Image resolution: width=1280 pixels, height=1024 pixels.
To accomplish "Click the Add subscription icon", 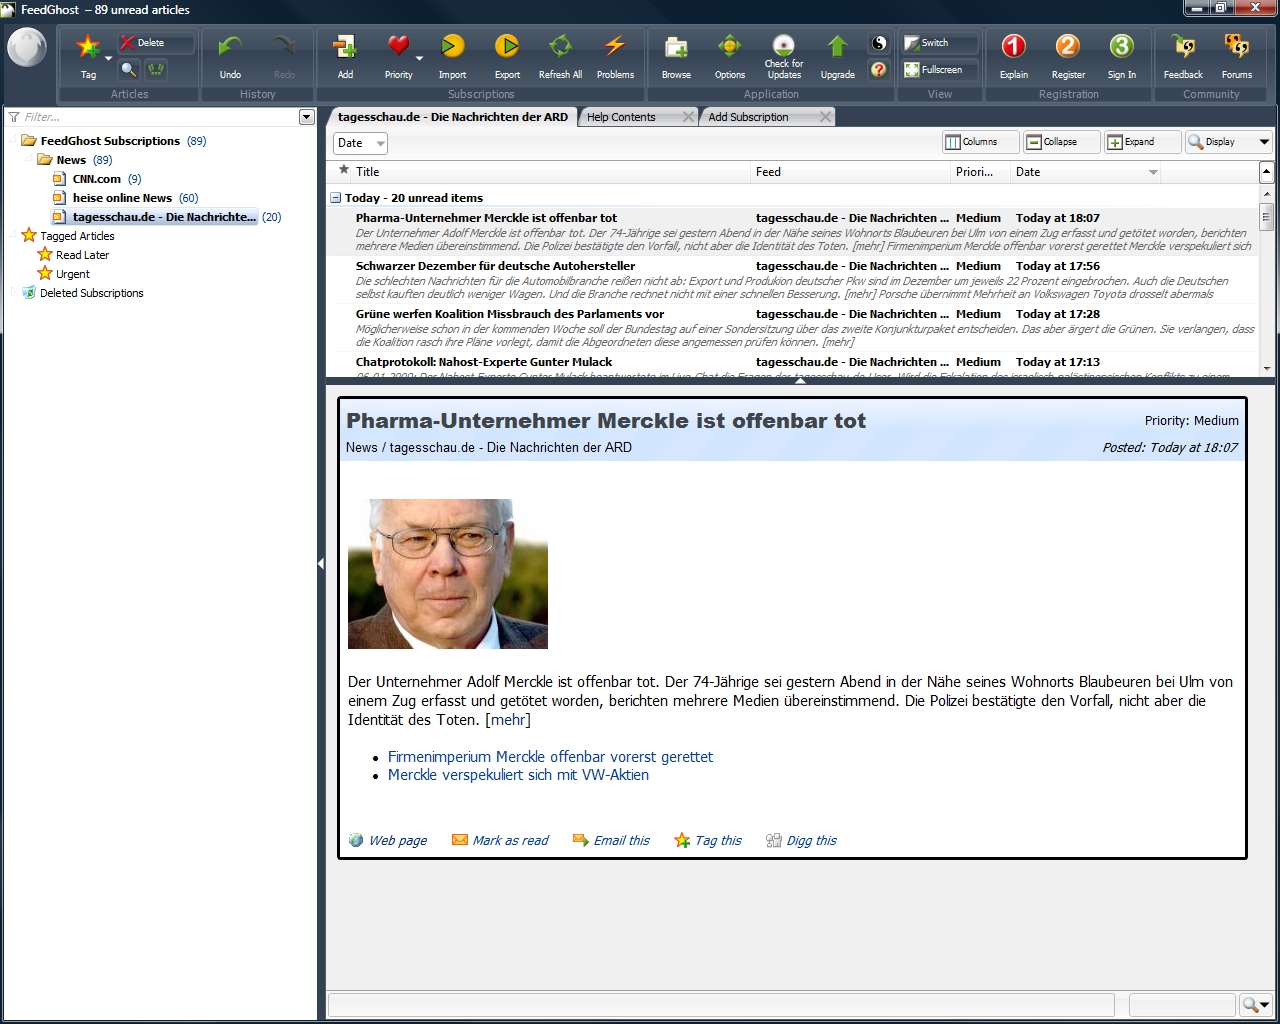I will (x=345, y=48).
